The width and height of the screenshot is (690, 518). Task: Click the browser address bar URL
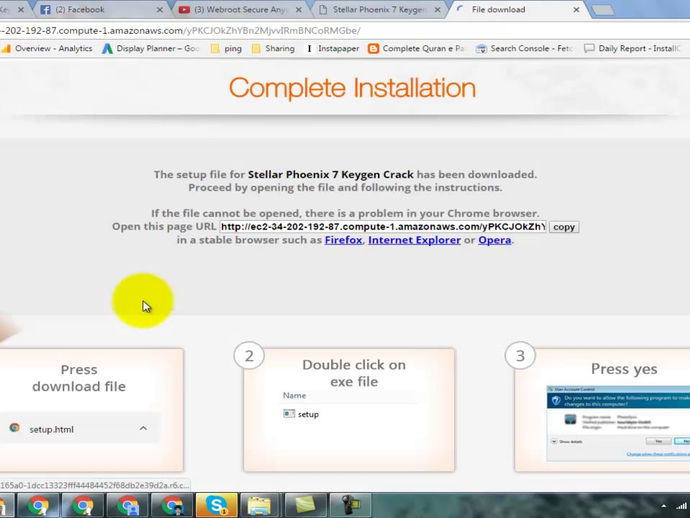pyautogui.click(x=180, y=31)
